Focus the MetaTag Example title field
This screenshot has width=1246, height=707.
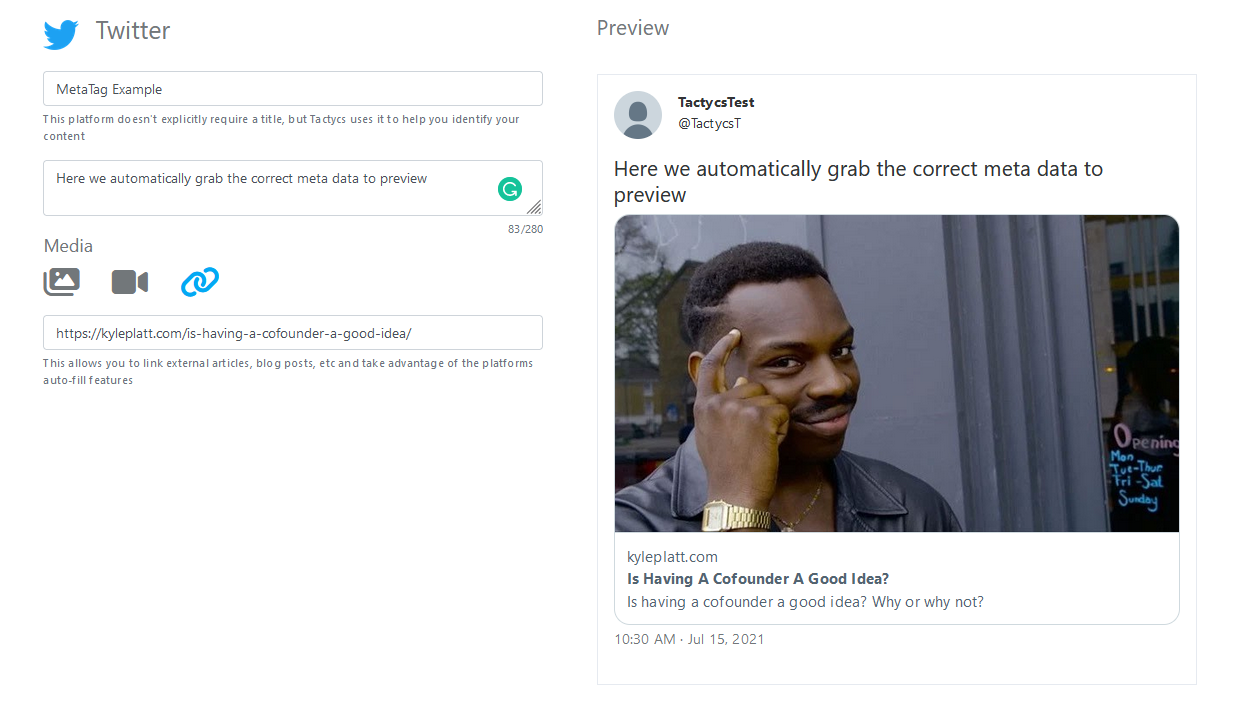tap(293, 89)
